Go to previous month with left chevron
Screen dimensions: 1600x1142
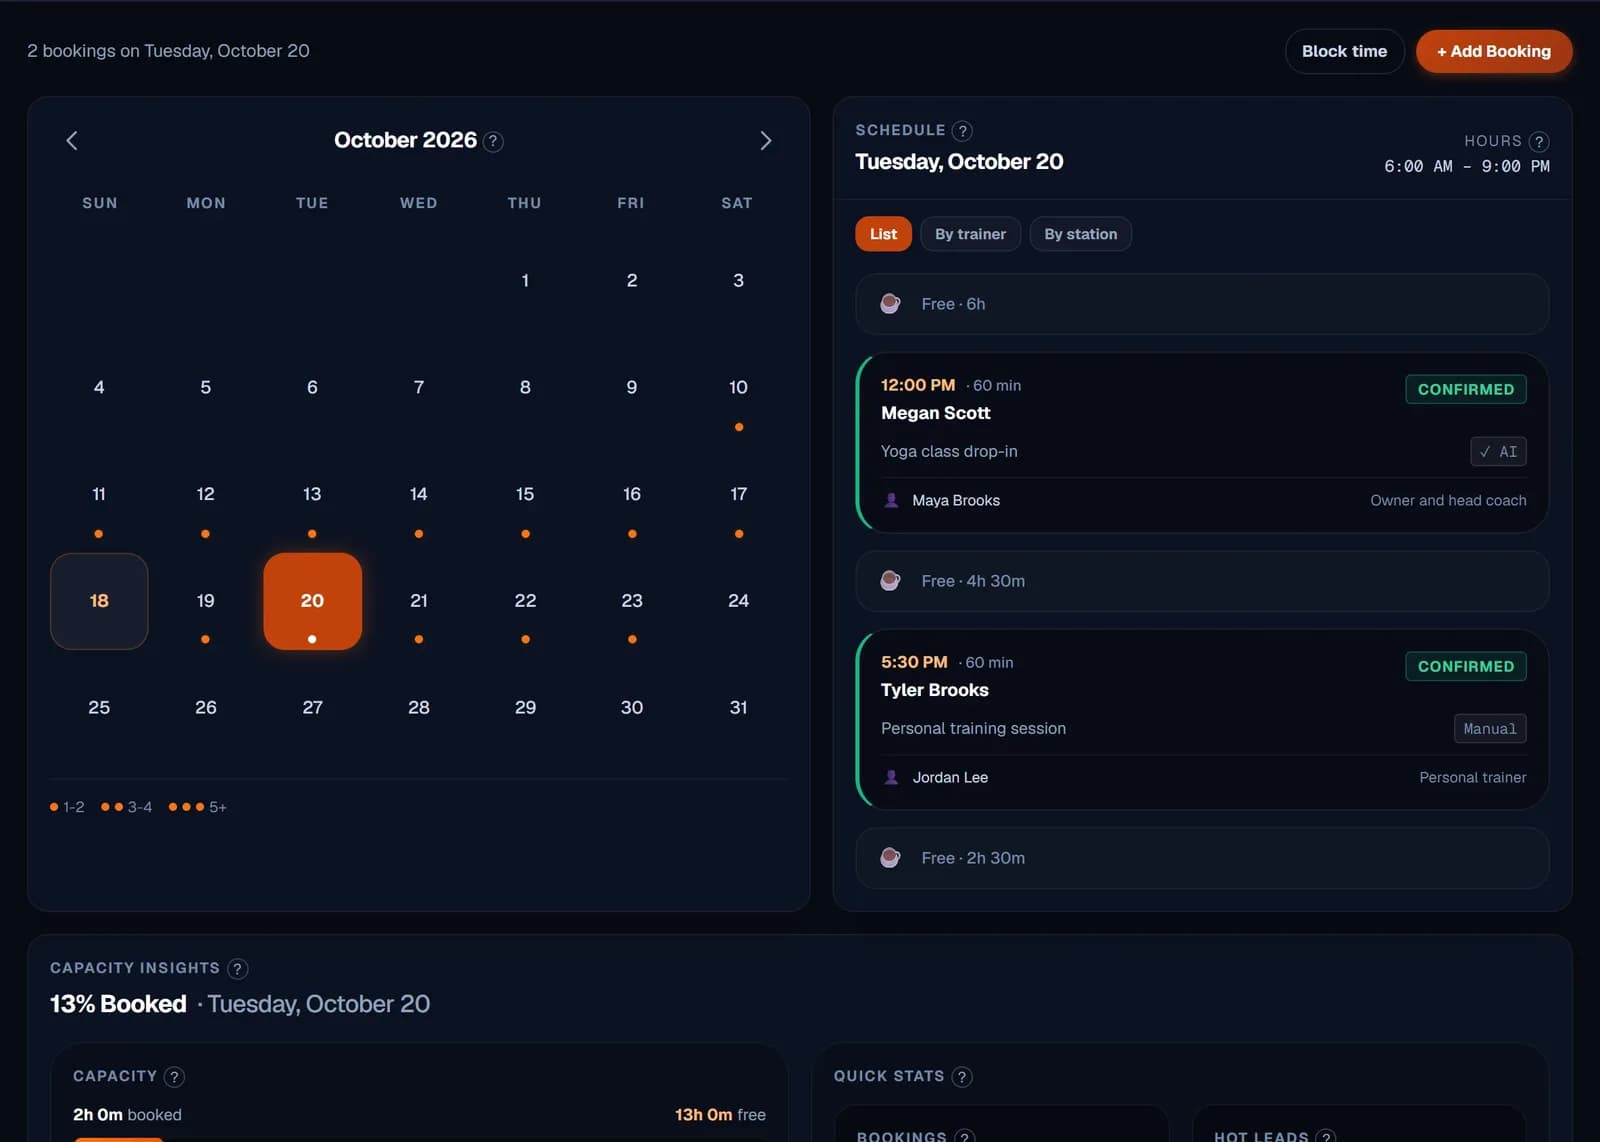coord(72,141)
